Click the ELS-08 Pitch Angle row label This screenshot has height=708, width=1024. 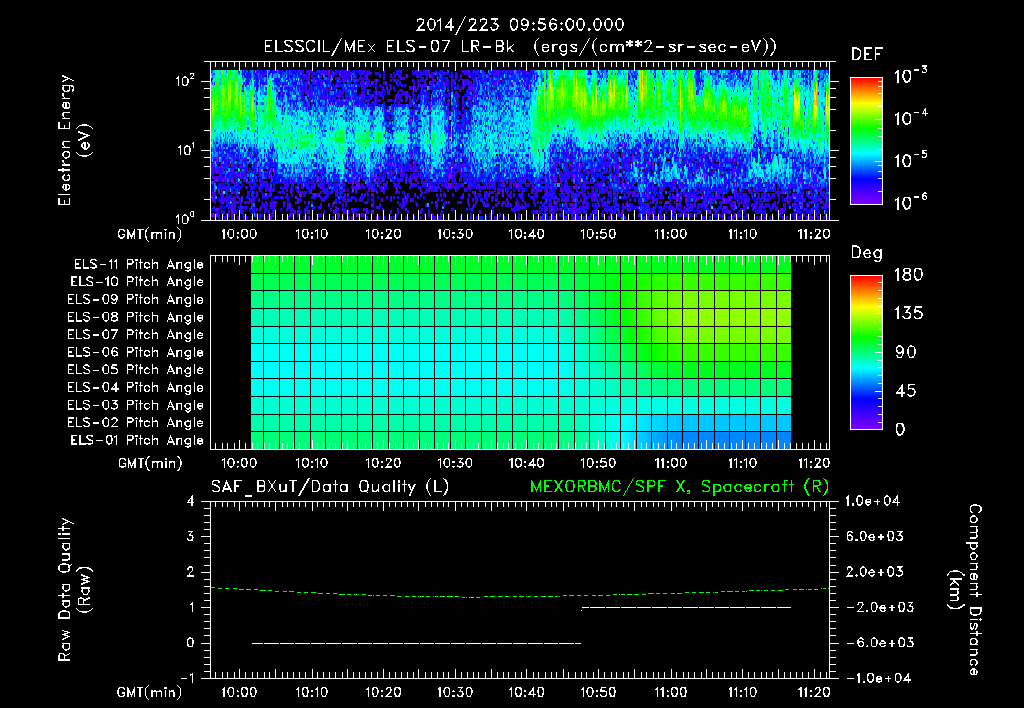(x=136, y=317)
